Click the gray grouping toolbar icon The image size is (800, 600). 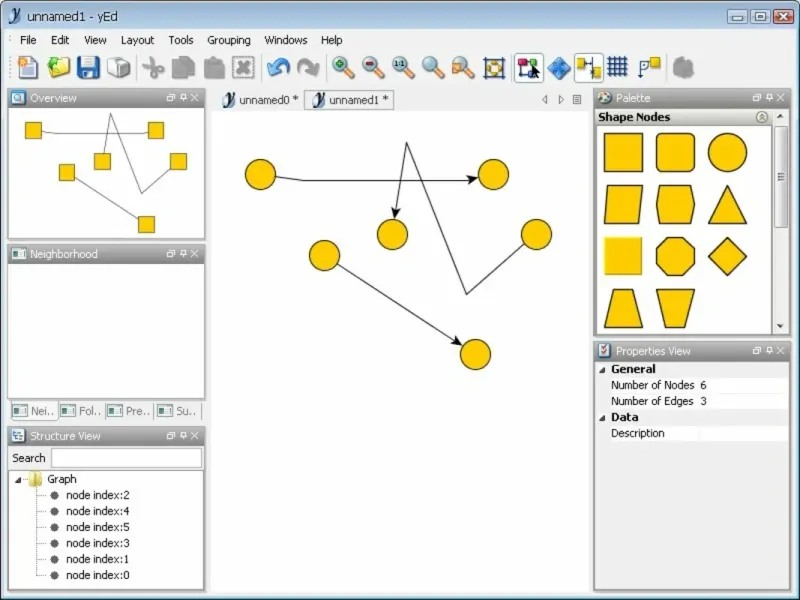[x=683, y=67]
